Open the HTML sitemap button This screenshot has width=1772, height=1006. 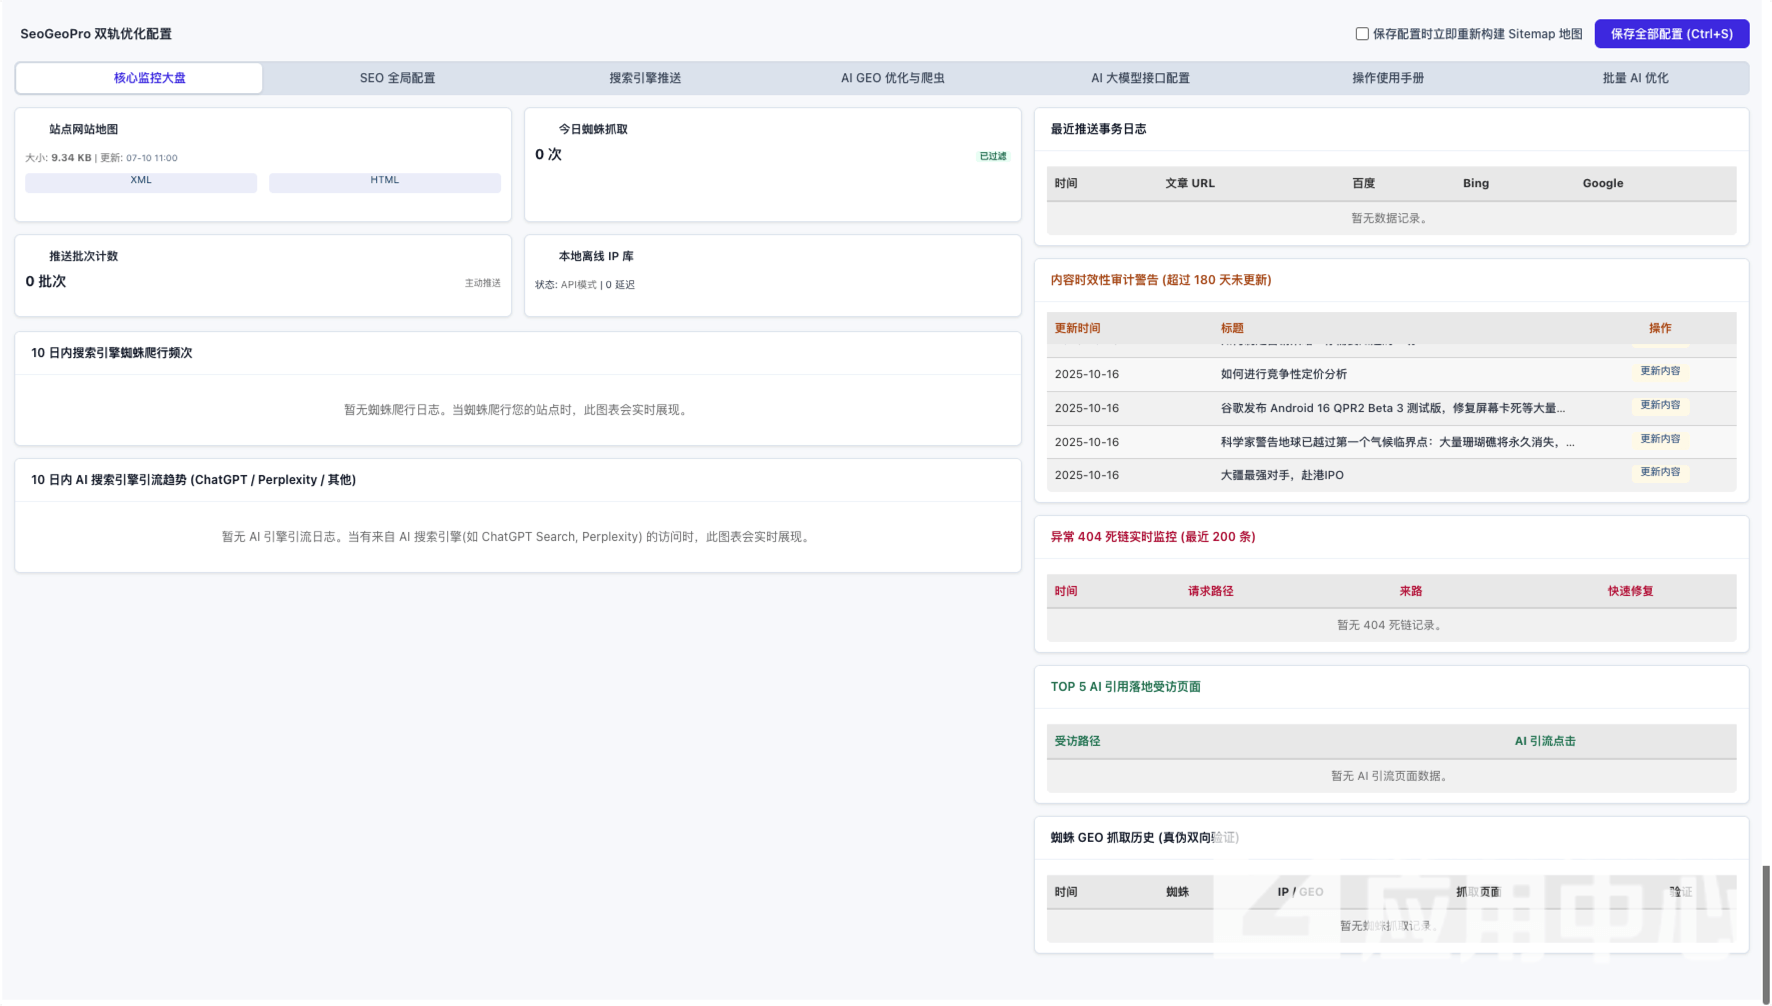click(385, 182)
